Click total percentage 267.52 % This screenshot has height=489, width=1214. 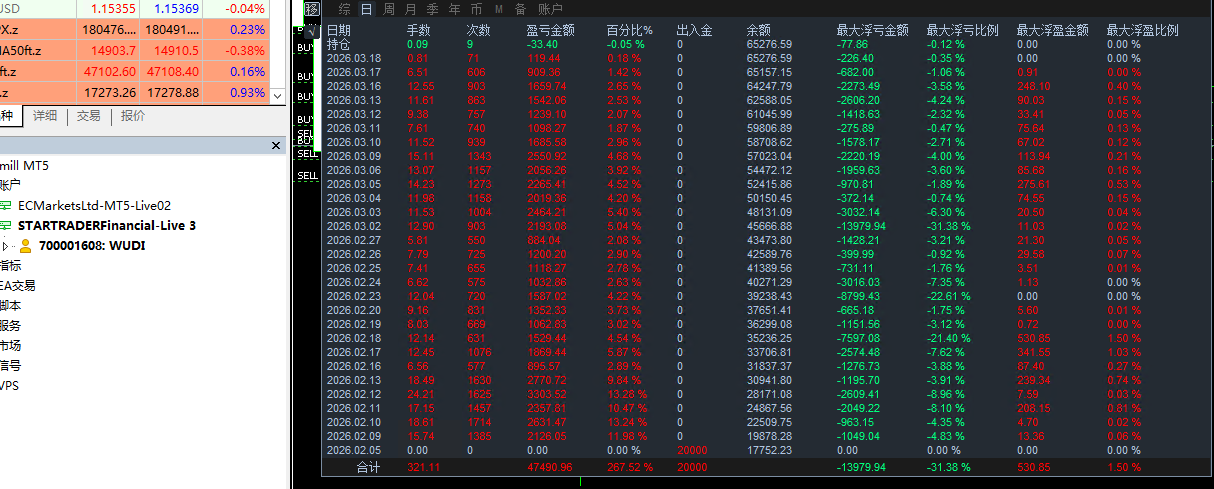629,467
